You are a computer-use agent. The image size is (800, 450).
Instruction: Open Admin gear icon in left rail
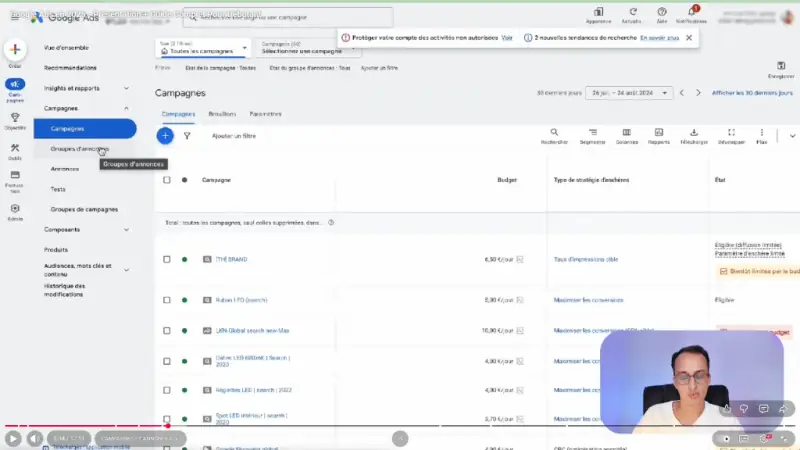coord(15,209)
